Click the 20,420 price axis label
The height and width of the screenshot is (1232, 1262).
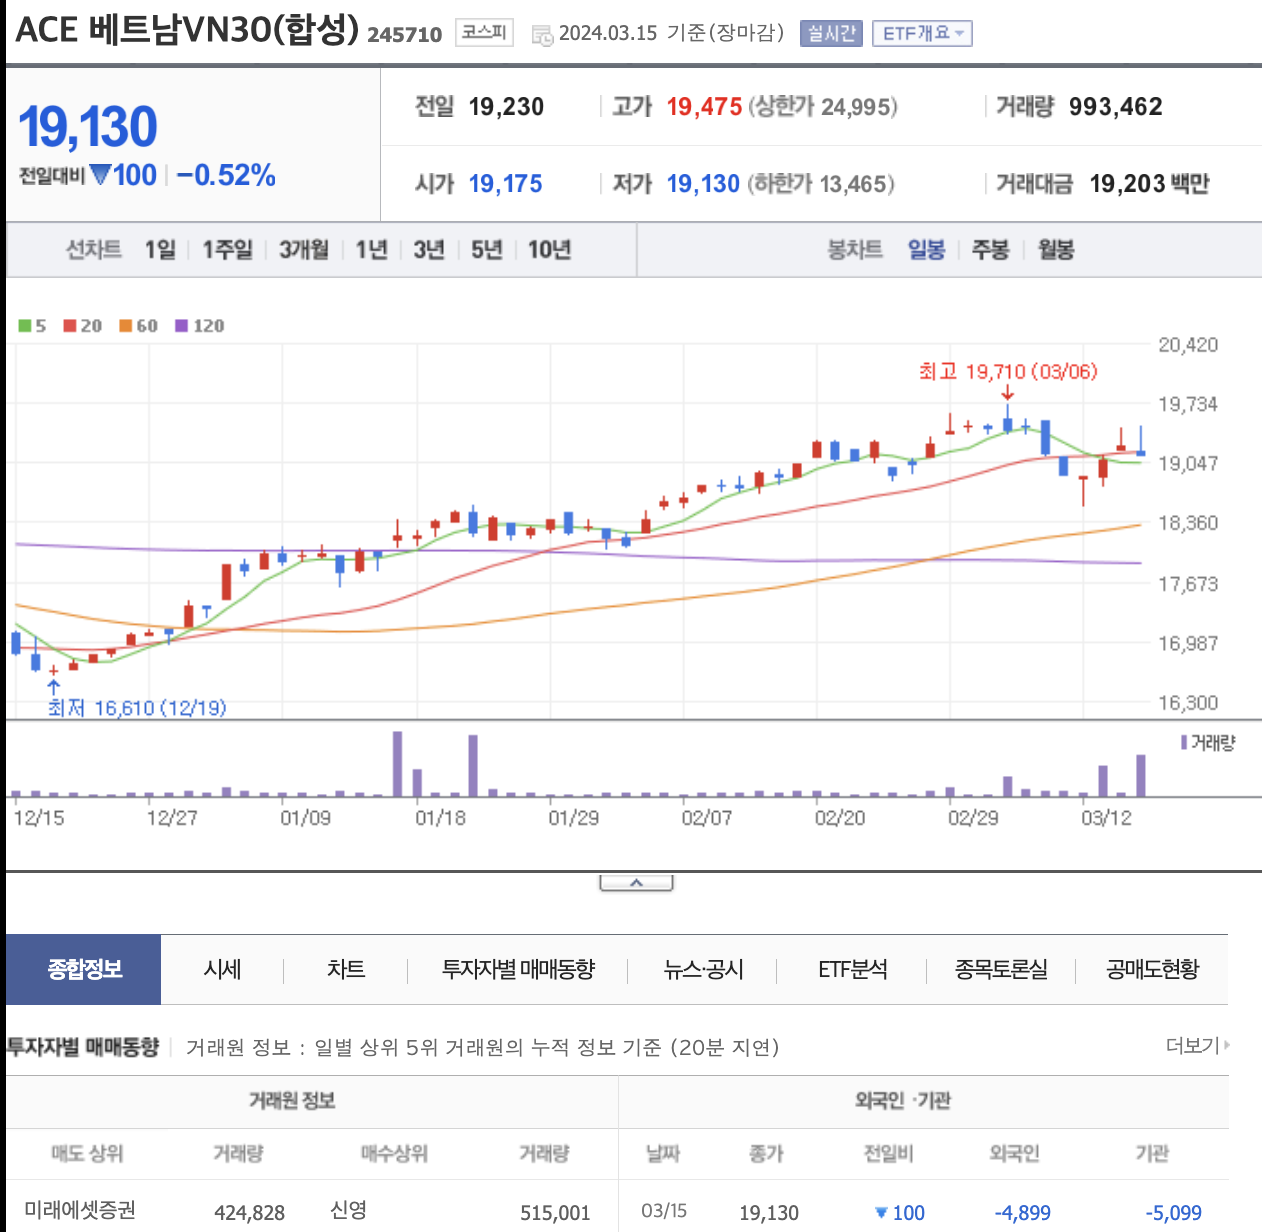tap(1188, 345)
